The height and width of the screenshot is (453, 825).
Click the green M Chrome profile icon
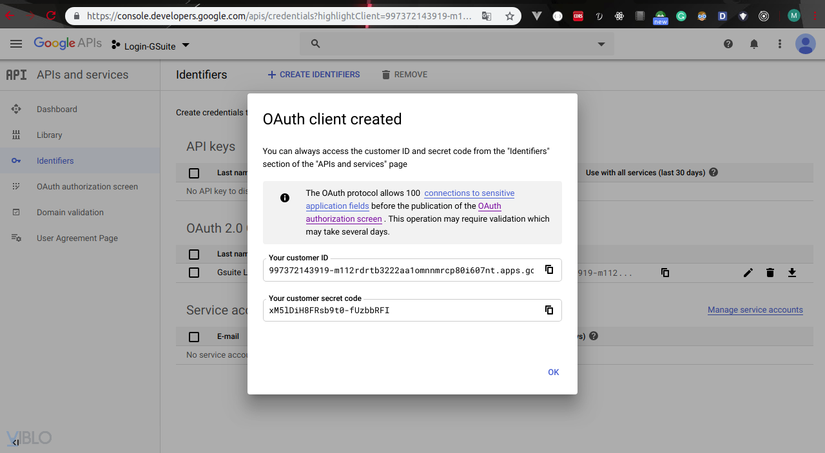tap(793, 16)
